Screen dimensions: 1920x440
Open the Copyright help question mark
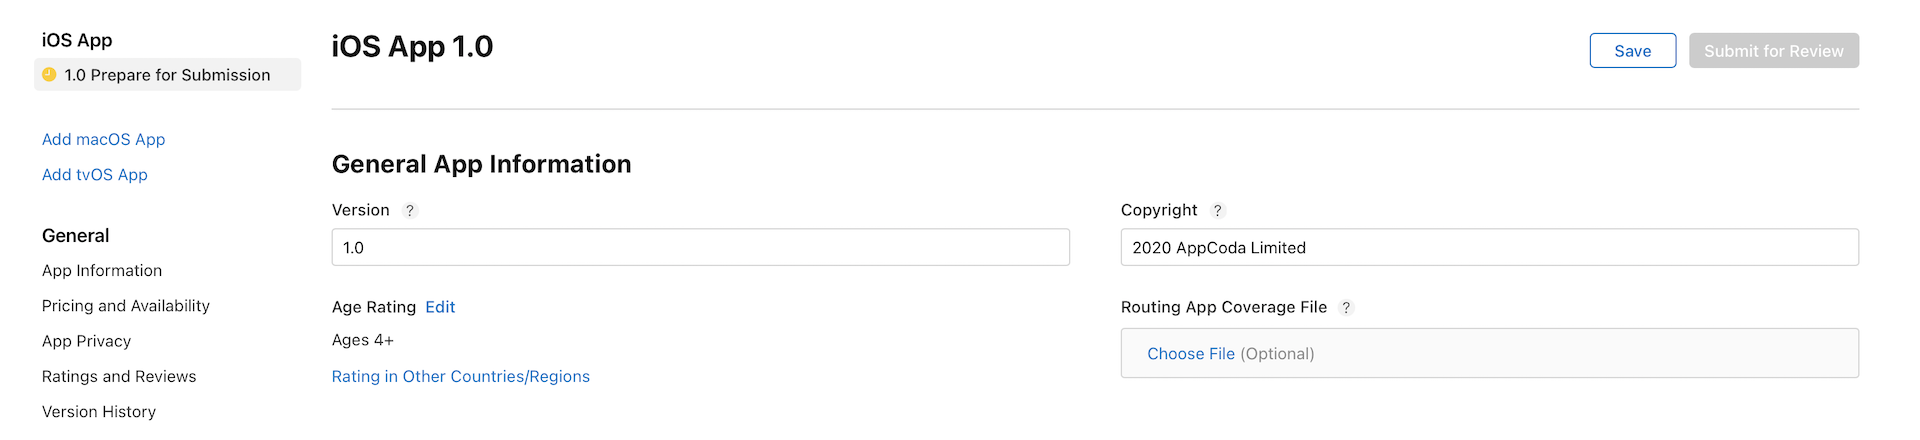(1217, 211)
